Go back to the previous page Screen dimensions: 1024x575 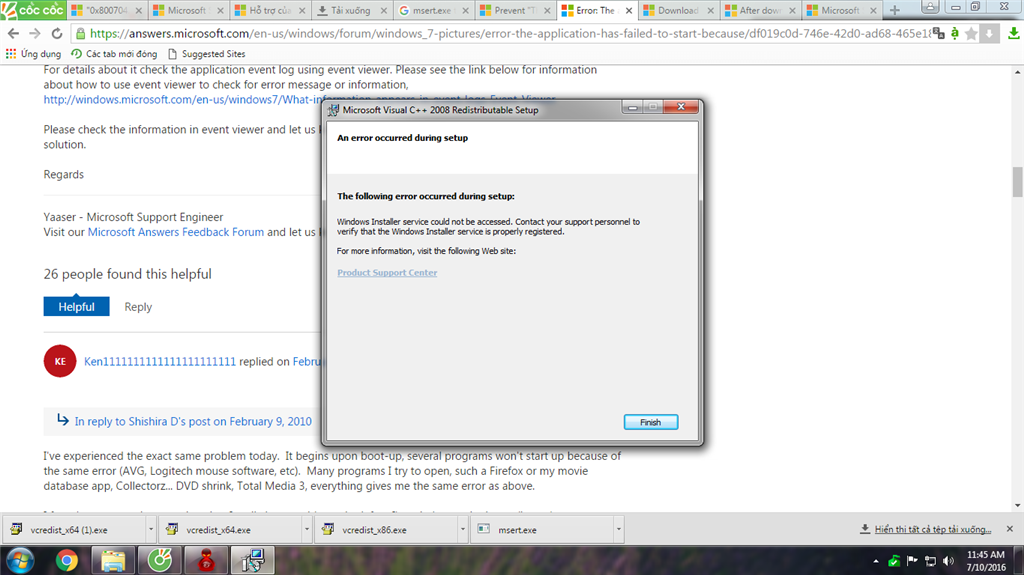14,33
